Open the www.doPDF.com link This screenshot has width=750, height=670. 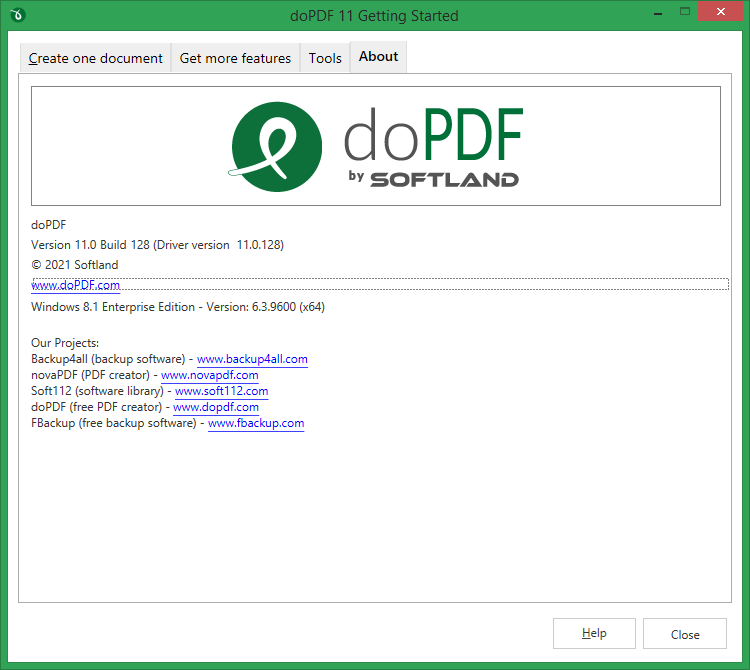[x=76, y=285]
